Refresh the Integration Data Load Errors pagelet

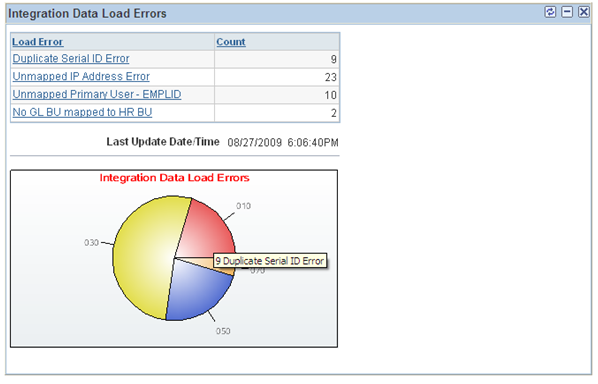(x=550, y=12)
